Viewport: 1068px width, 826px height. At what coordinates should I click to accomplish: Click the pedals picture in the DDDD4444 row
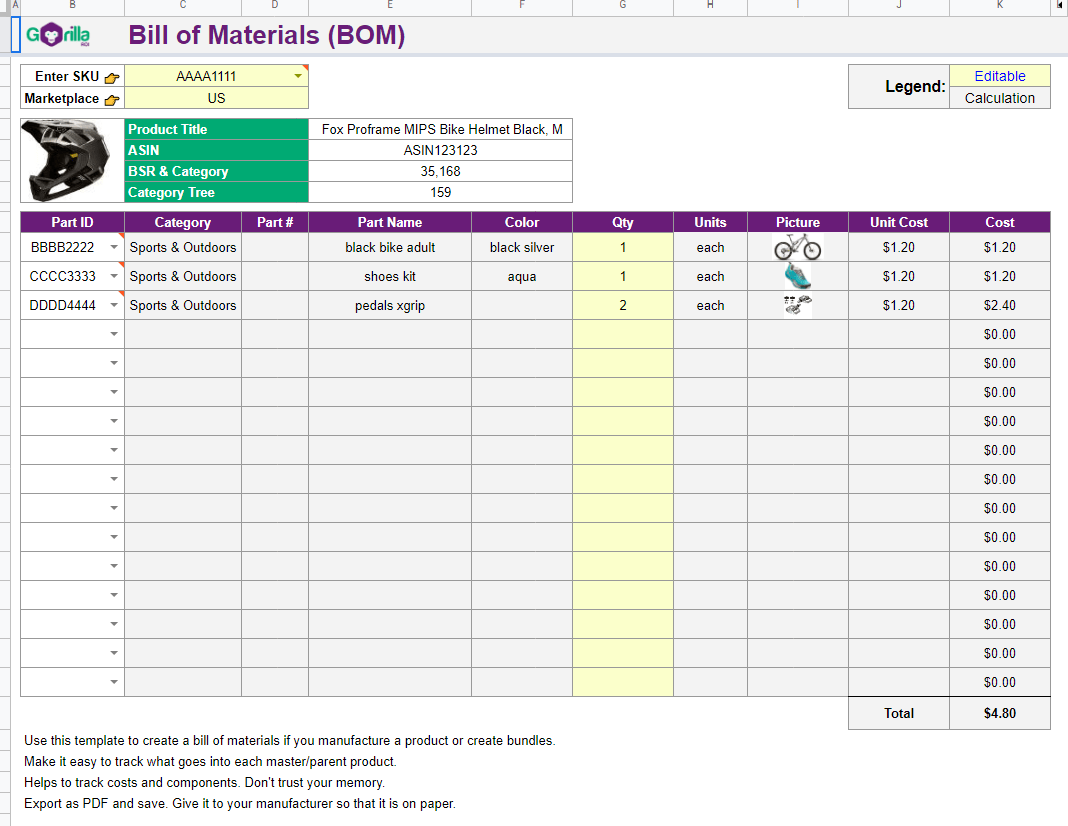click(797, 304)
